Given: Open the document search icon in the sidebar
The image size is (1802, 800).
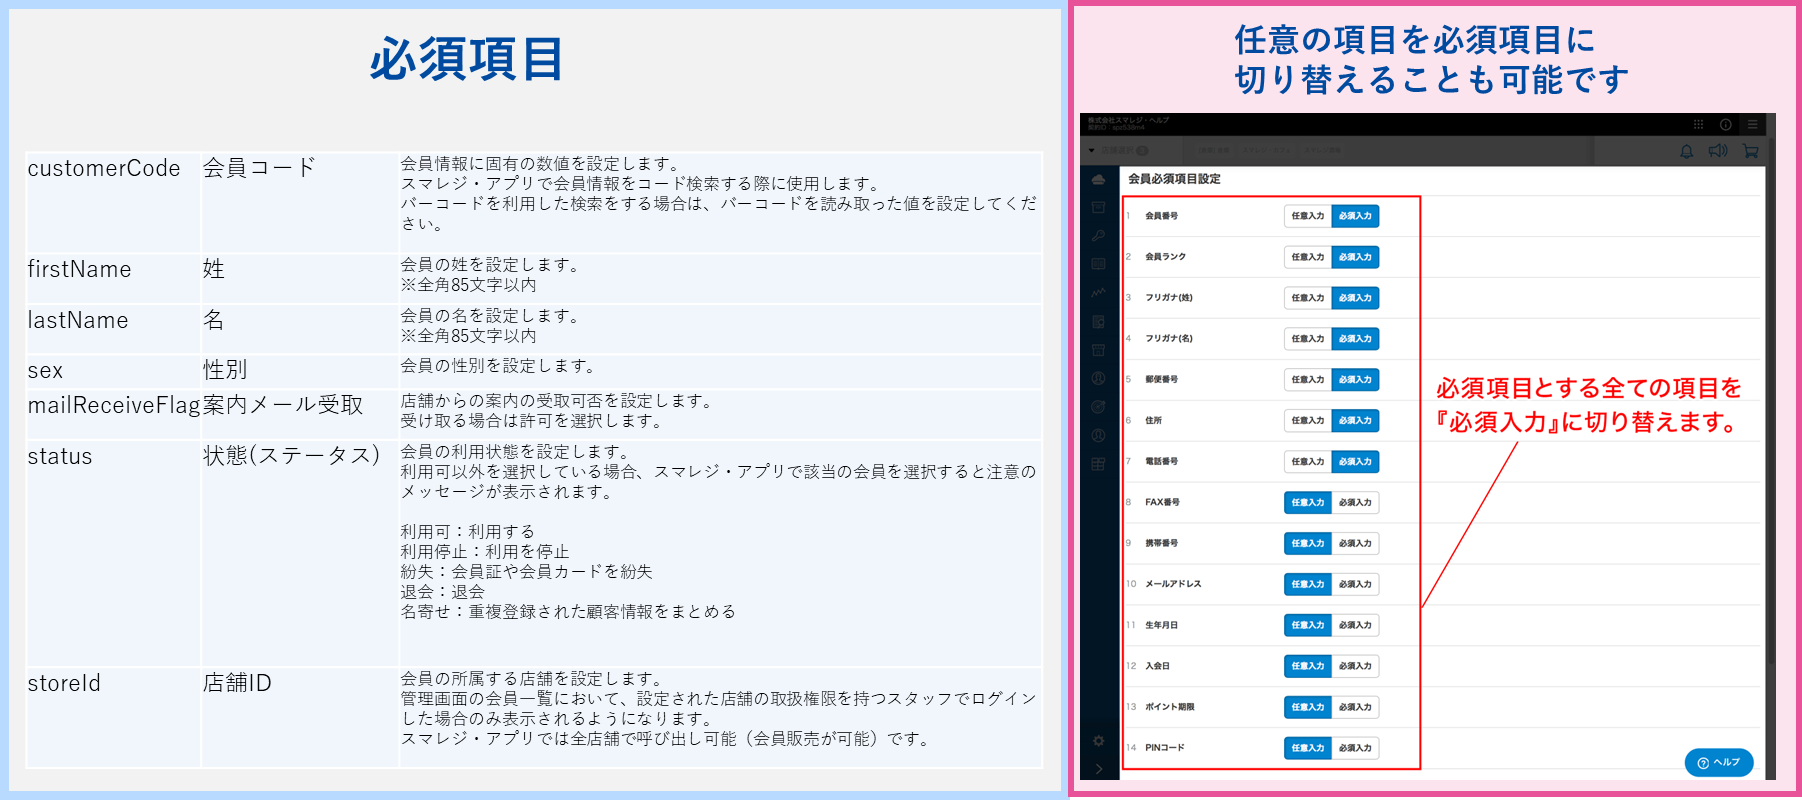Looking at the screenshot, I should [1098, 322].
